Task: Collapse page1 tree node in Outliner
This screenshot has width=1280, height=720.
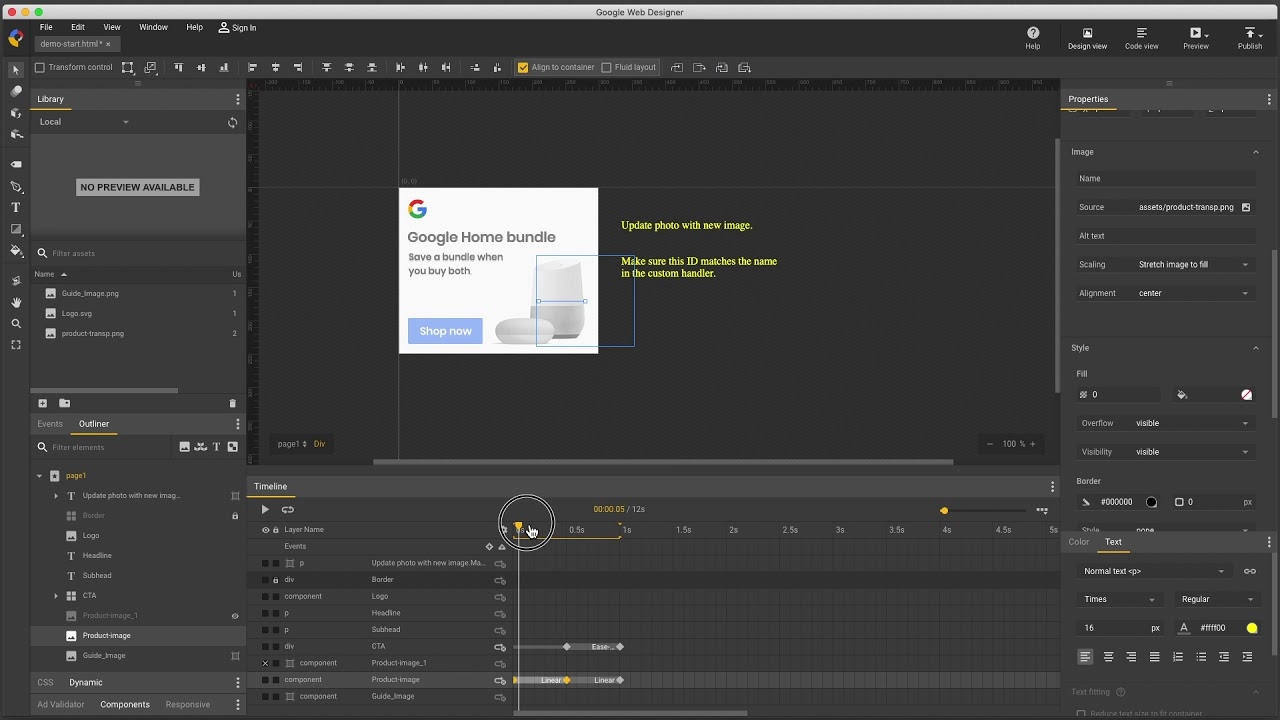Action: 40,476
